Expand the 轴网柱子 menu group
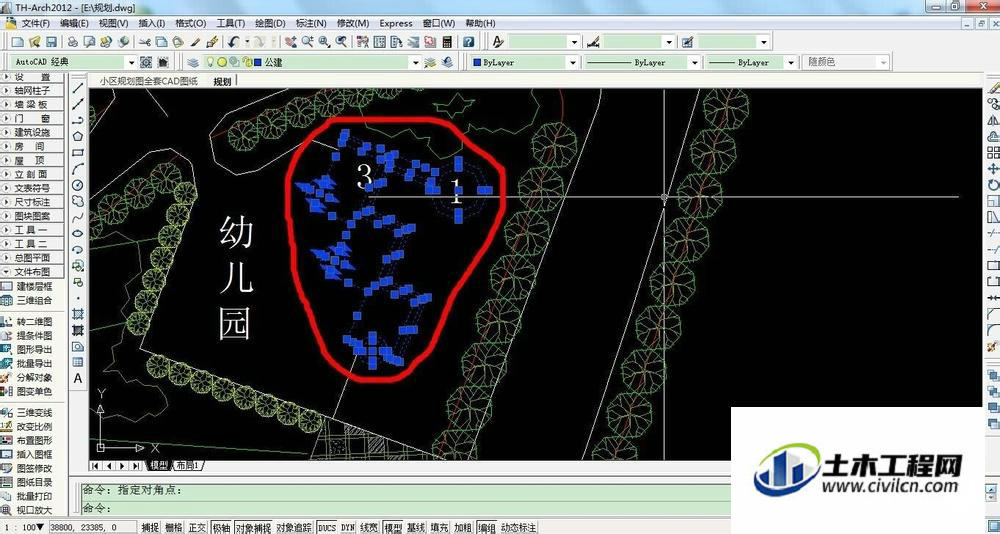 tap(33, 91)
